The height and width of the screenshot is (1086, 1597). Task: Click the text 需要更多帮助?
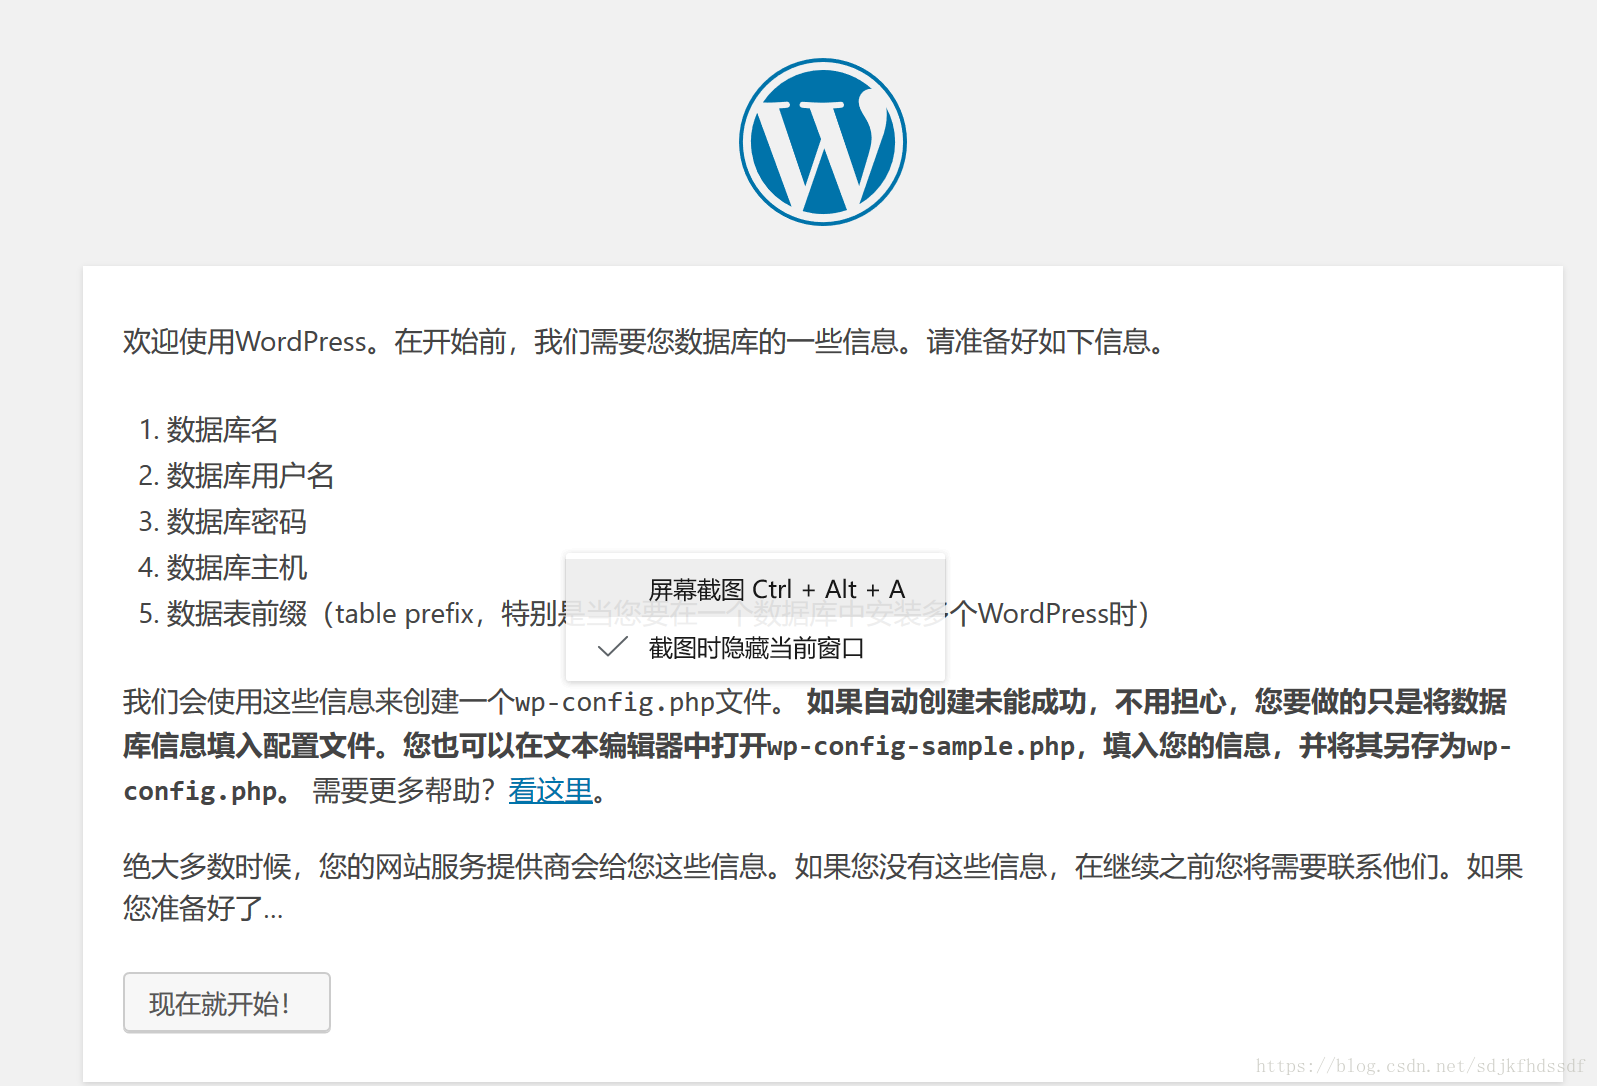coord(404,791)
